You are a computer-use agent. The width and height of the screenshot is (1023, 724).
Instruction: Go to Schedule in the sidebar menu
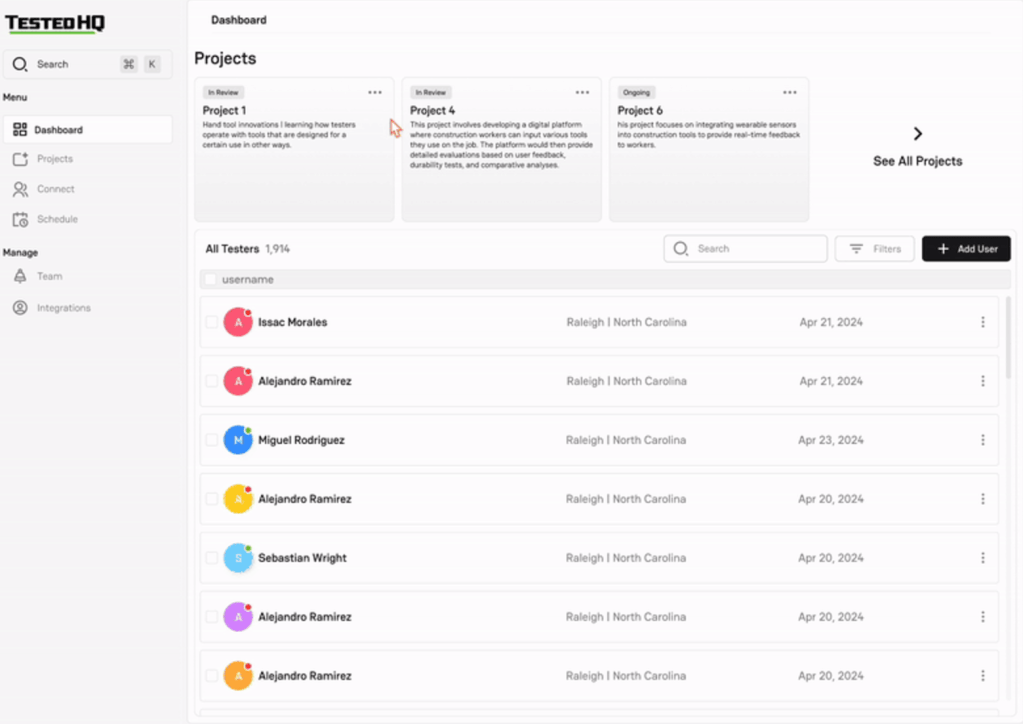[57, 219]
